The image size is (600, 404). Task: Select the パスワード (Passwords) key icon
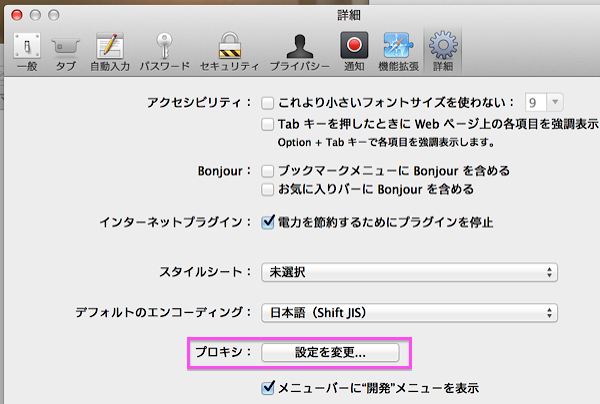165,52
